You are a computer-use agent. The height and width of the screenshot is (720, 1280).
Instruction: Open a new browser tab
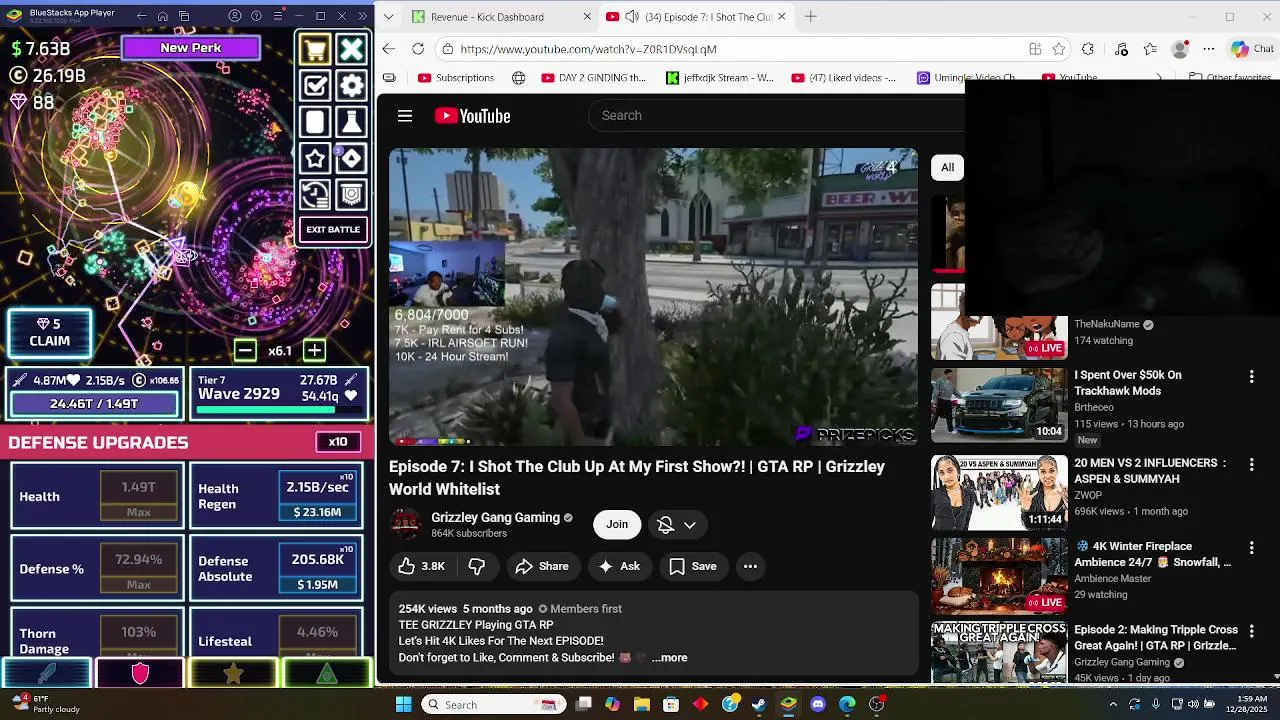[811, 17]
